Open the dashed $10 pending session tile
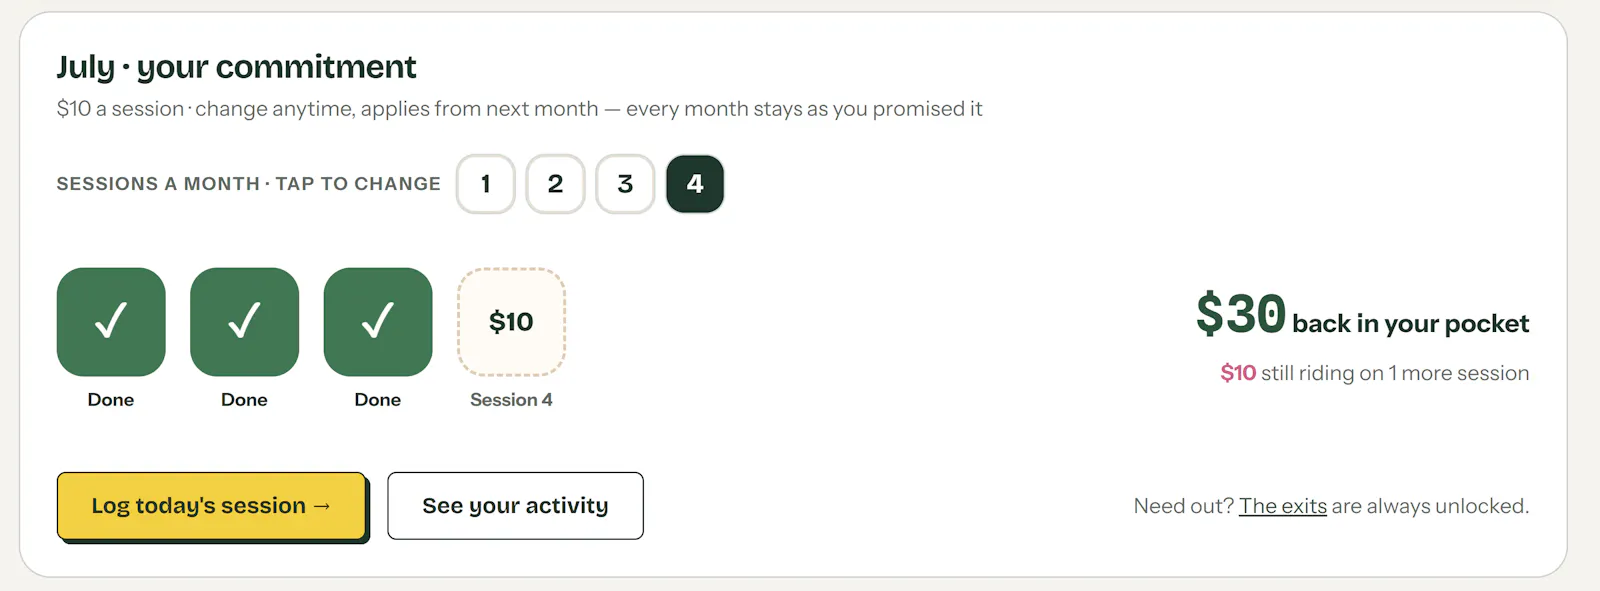 pos(511,322)
